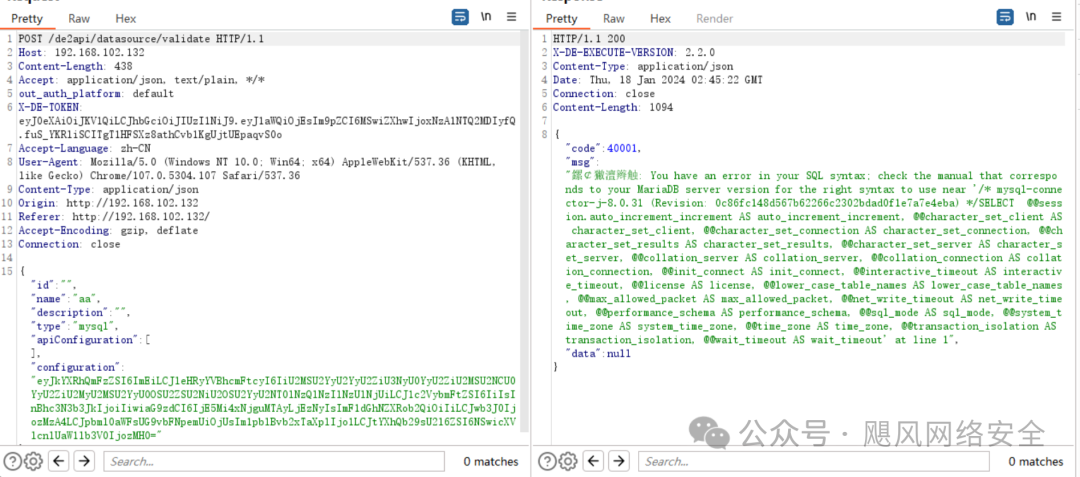Go to next match in Response search
This screenshot has height=477, width=1080.
[x=619, y=460]
